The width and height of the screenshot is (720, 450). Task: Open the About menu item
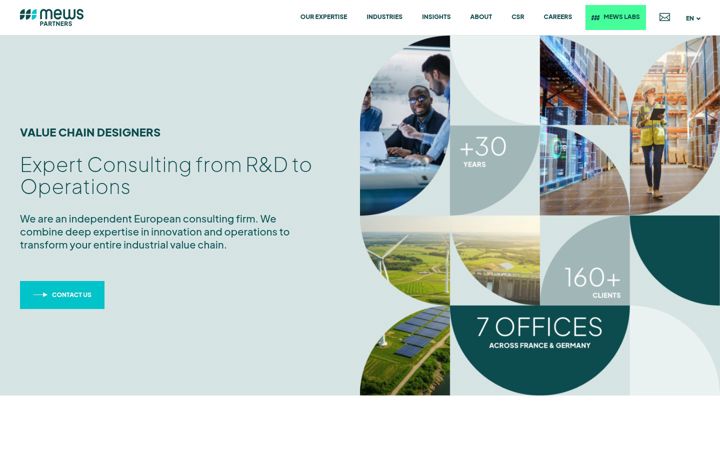click(481, 17)
